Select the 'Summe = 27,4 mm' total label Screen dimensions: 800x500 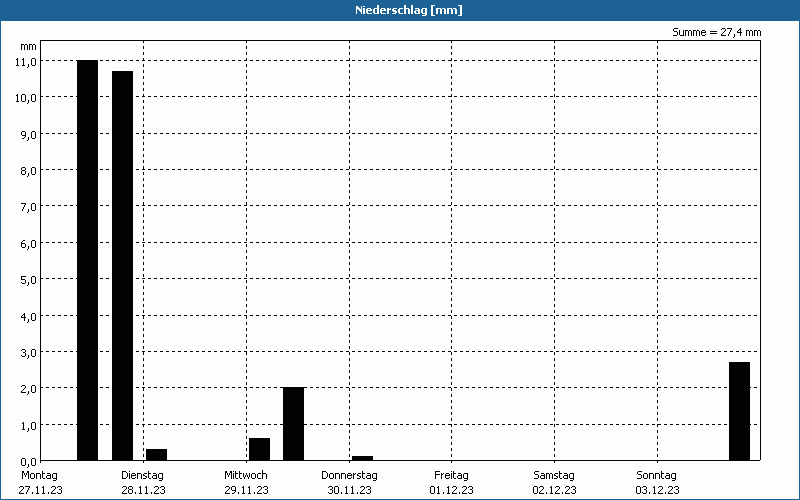click(x=716, y=32)
